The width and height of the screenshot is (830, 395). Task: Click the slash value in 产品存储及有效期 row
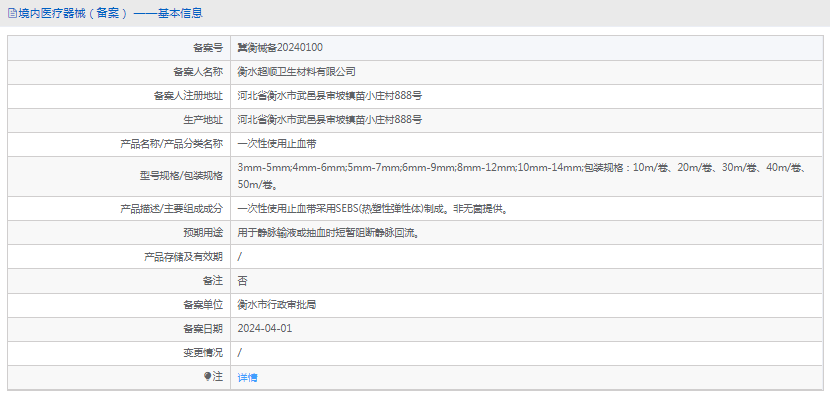(x=240, y=257)
